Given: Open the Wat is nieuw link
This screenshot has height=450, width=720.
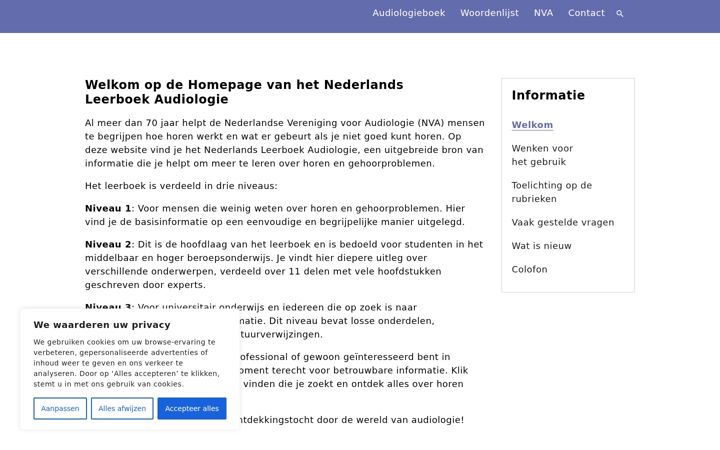Looking at the screenshot, I should pyautogui.click(x=541, y=246).
